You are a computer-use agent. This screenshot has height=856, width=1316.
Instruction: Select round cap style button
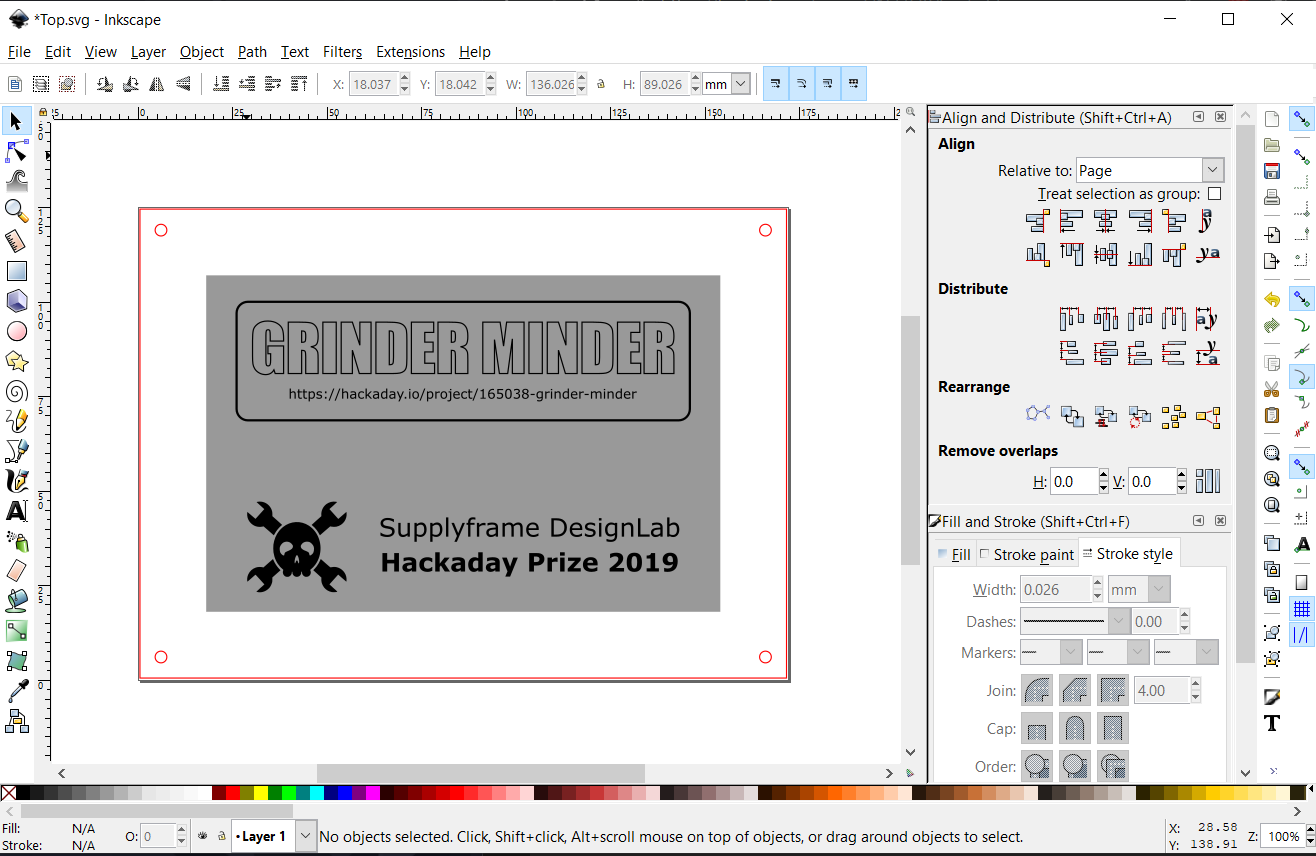(1074, 728)
